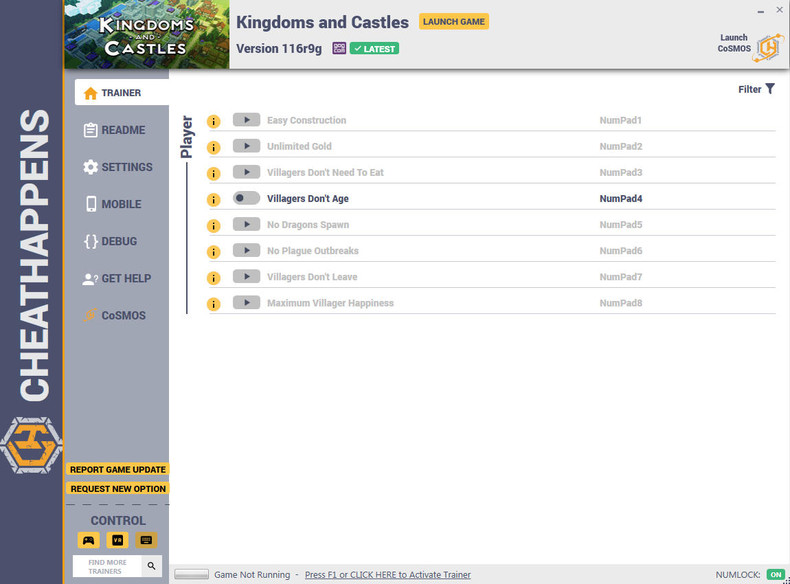The width and height of the screenshot is (790, 584).
Task: Click the NumPad3 hotkey label
Action: coord(620,173)
